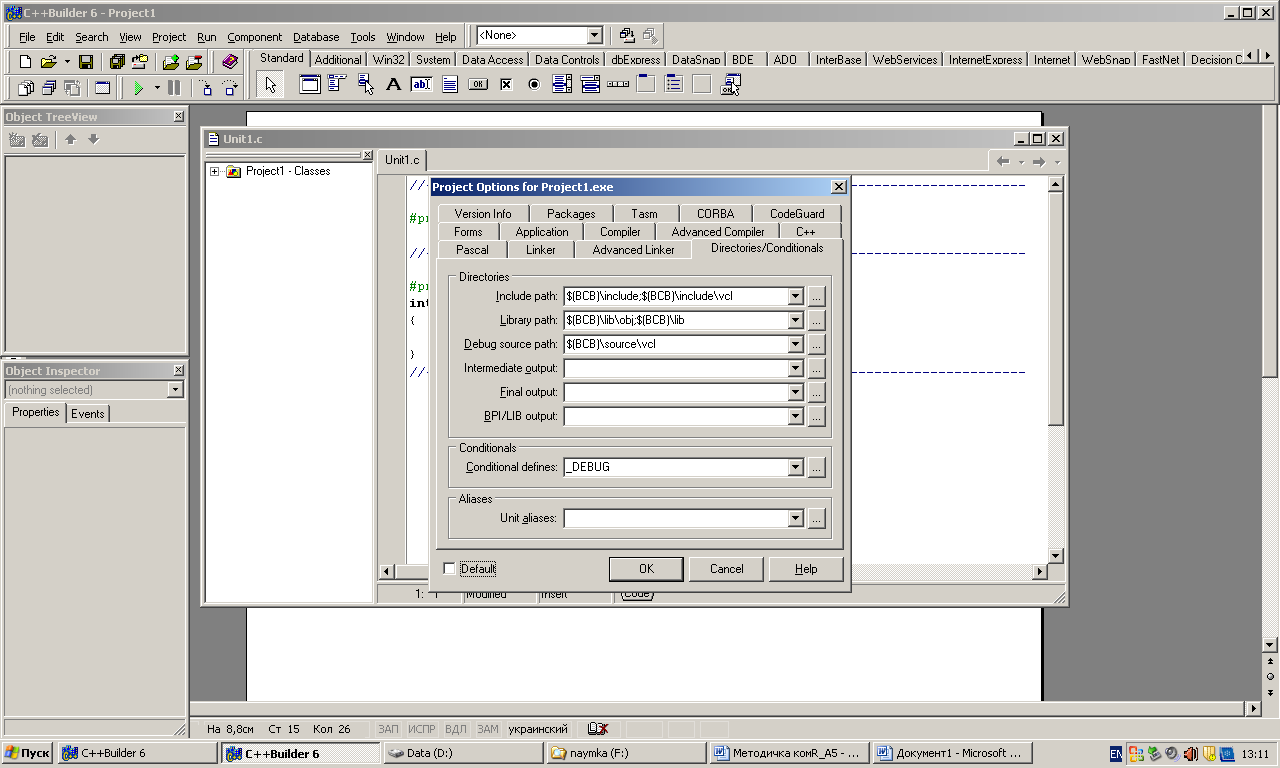The width and height of the screenshot is (1280, 768).
Task: Open the Include path dropdown
Action: [796, 296]
